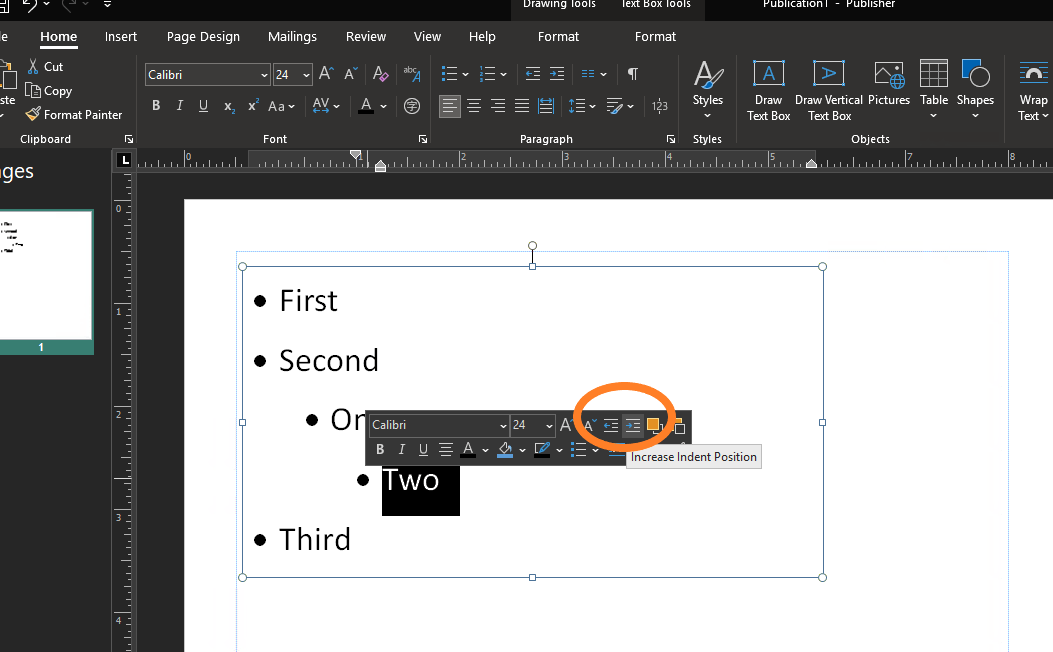The image size is (1053, 652).
Task: Click ribbon Decrease Indent Position
Action: (x=533, y=74)
